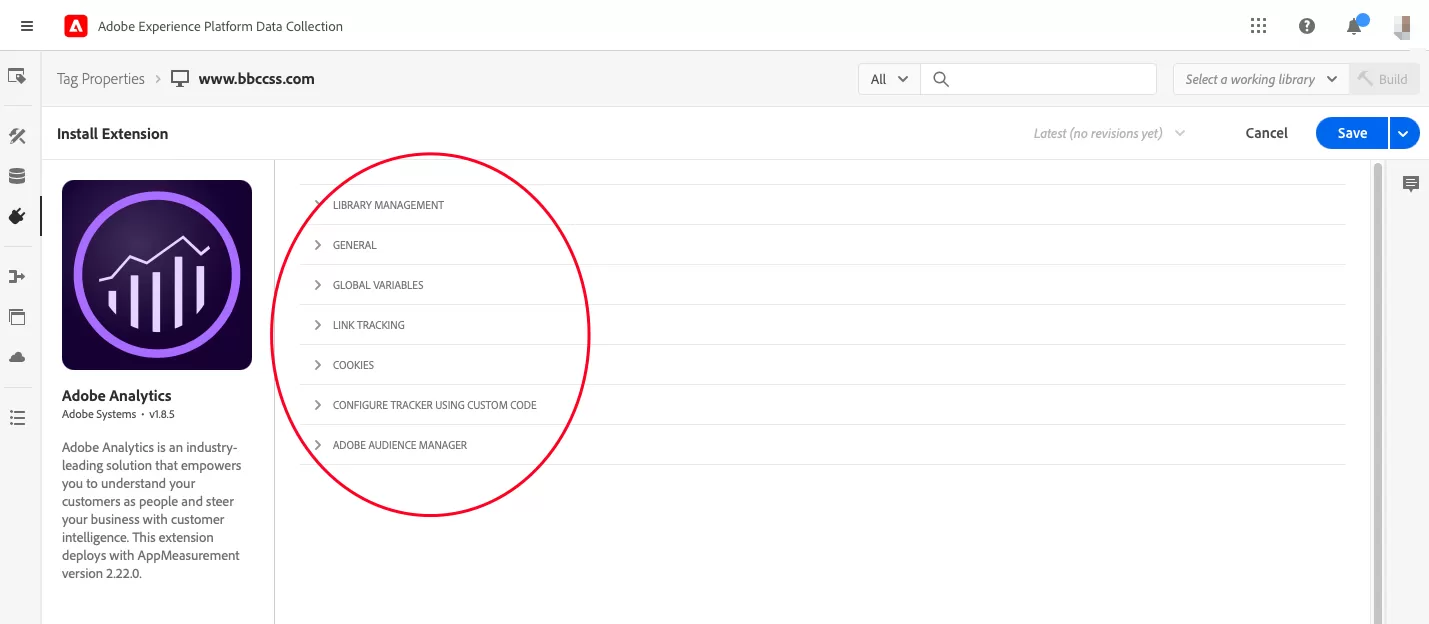Open the help question mark icon
Screen dimensions: 1429x624
click(1307, 26)
